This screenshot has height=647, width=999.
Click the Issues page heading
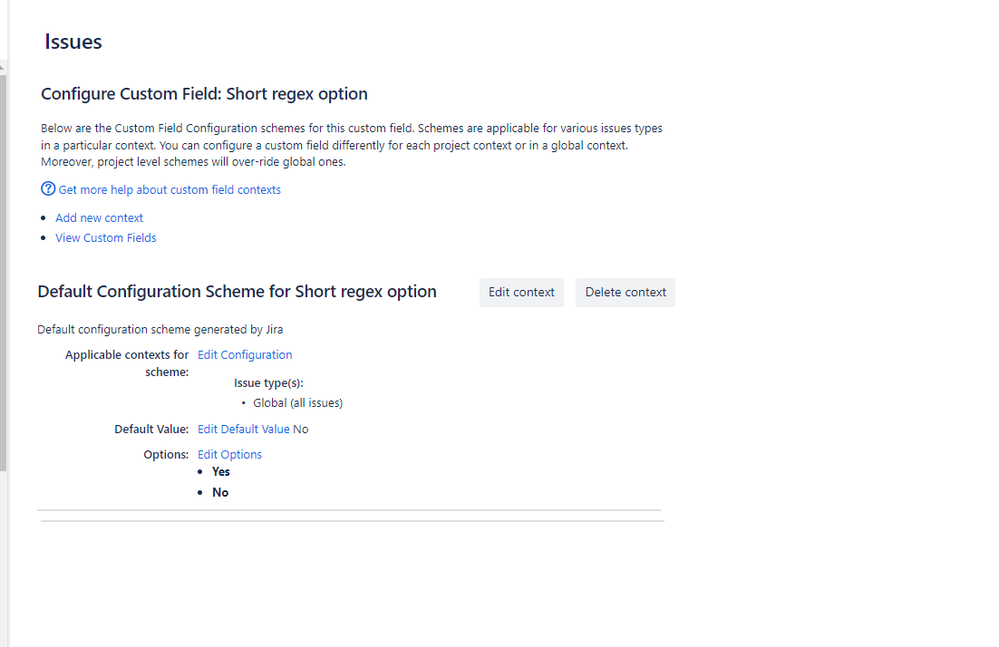pyautogui.click(x=71, y=41)
